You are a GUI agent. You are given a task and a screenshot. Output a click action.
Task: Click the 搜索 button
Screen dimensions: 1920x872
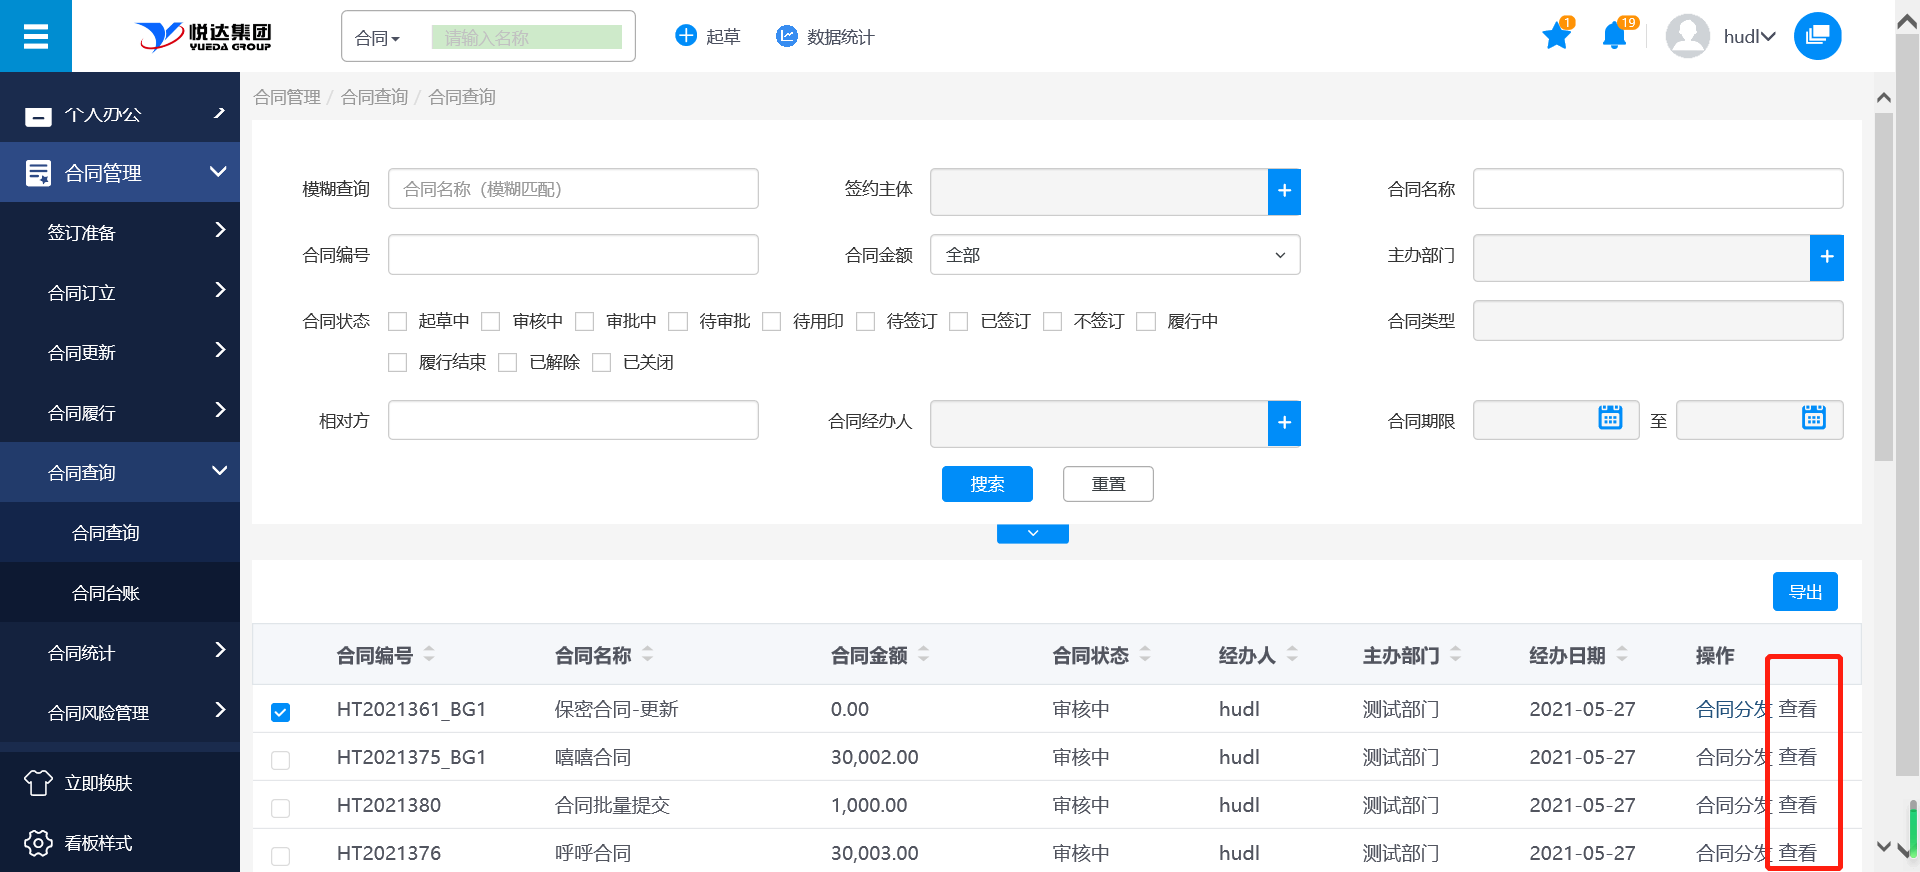click(x=986, y=484)
